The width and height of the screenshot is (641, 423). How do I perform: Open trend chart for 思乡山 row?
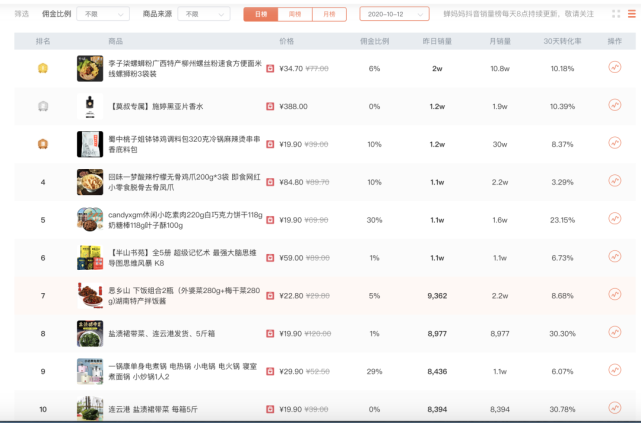pos(614,294)
